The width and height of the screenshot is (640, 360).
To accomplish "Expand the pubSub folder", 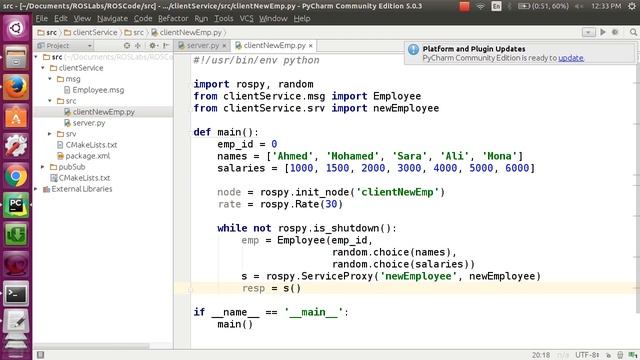I will click(x=43, y=167).
